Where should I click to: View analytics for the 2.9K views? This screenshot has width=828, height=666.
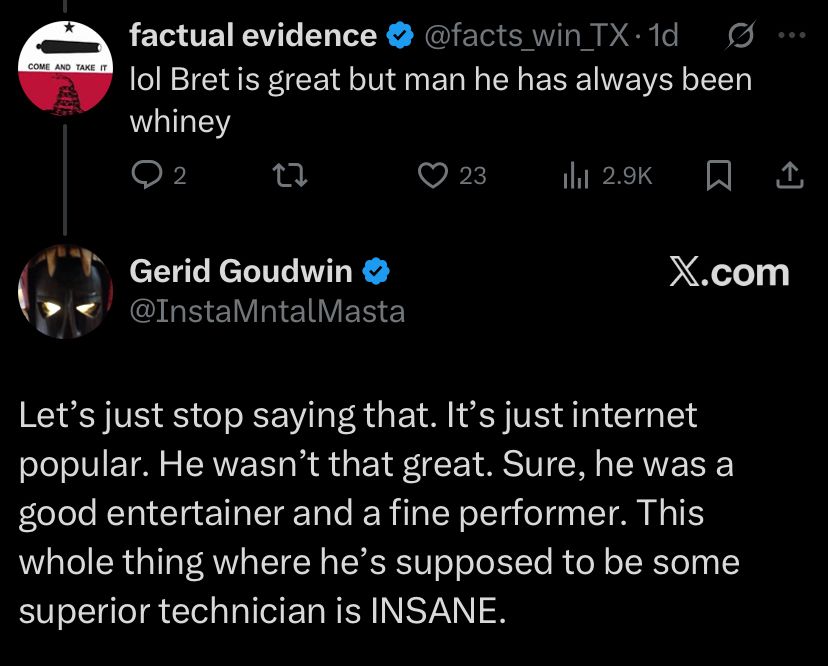[575, 176]
